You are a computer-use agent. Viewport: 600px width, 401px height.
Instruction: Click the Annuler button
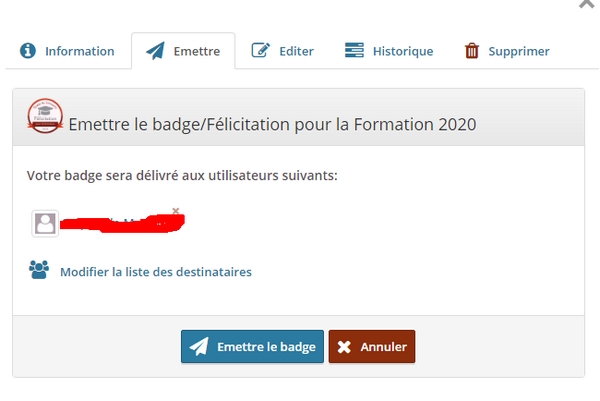[x=372, y=347]
